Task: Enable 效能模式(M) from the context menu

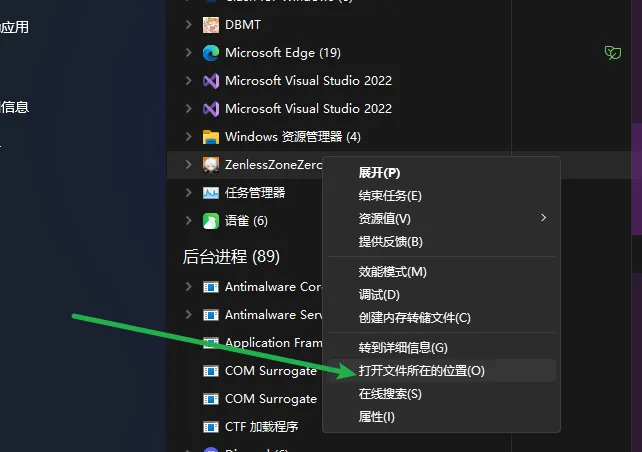Action: click(441, 272)
